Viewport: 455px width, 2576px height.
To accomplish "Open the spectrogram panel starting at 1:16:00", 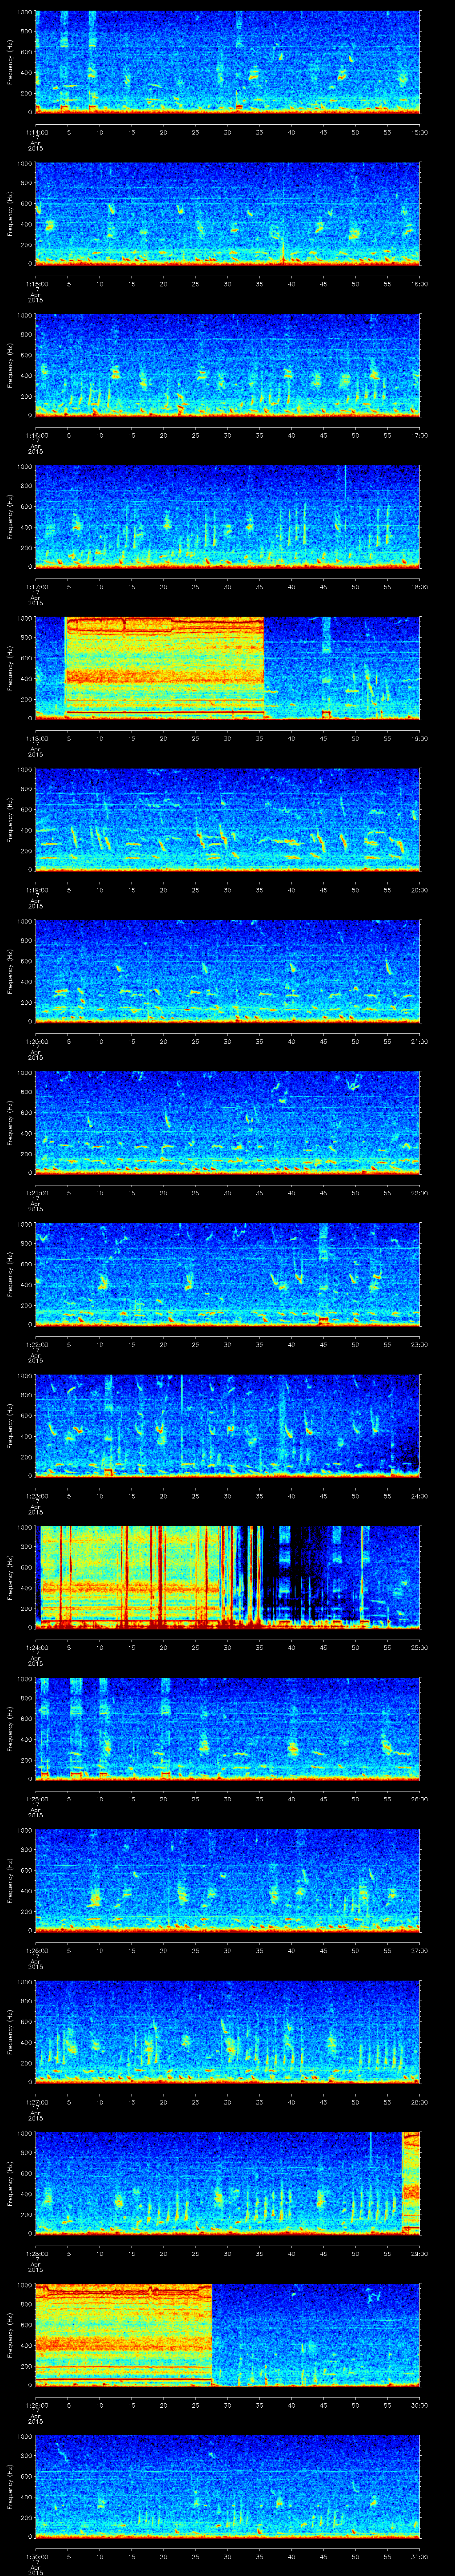I will pyautogui.click(x=228, y=365).
